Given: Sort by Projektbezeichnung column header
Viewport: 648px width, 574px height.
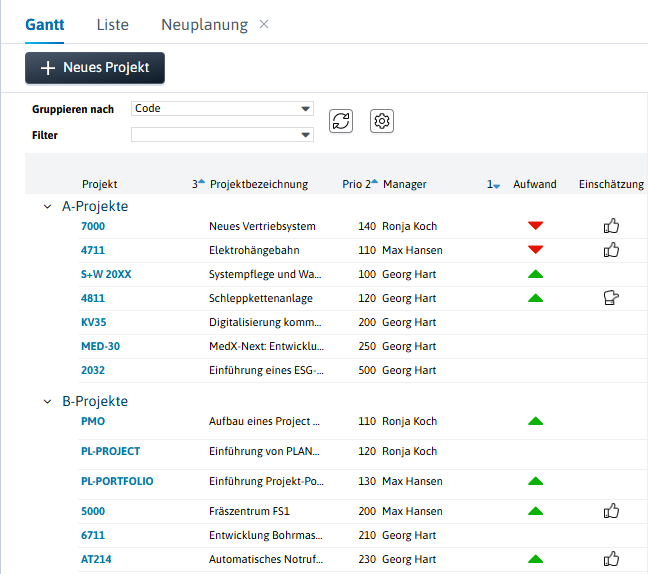Looking at the screenshot, I should [x=259, y=184].
